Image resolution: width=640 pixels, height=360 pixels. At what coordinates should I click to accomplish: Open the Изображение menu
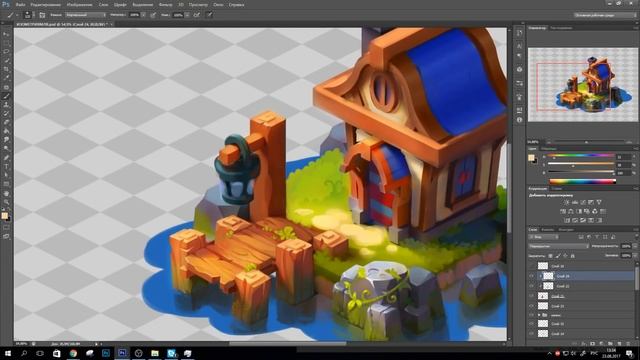tap(79, 5)
